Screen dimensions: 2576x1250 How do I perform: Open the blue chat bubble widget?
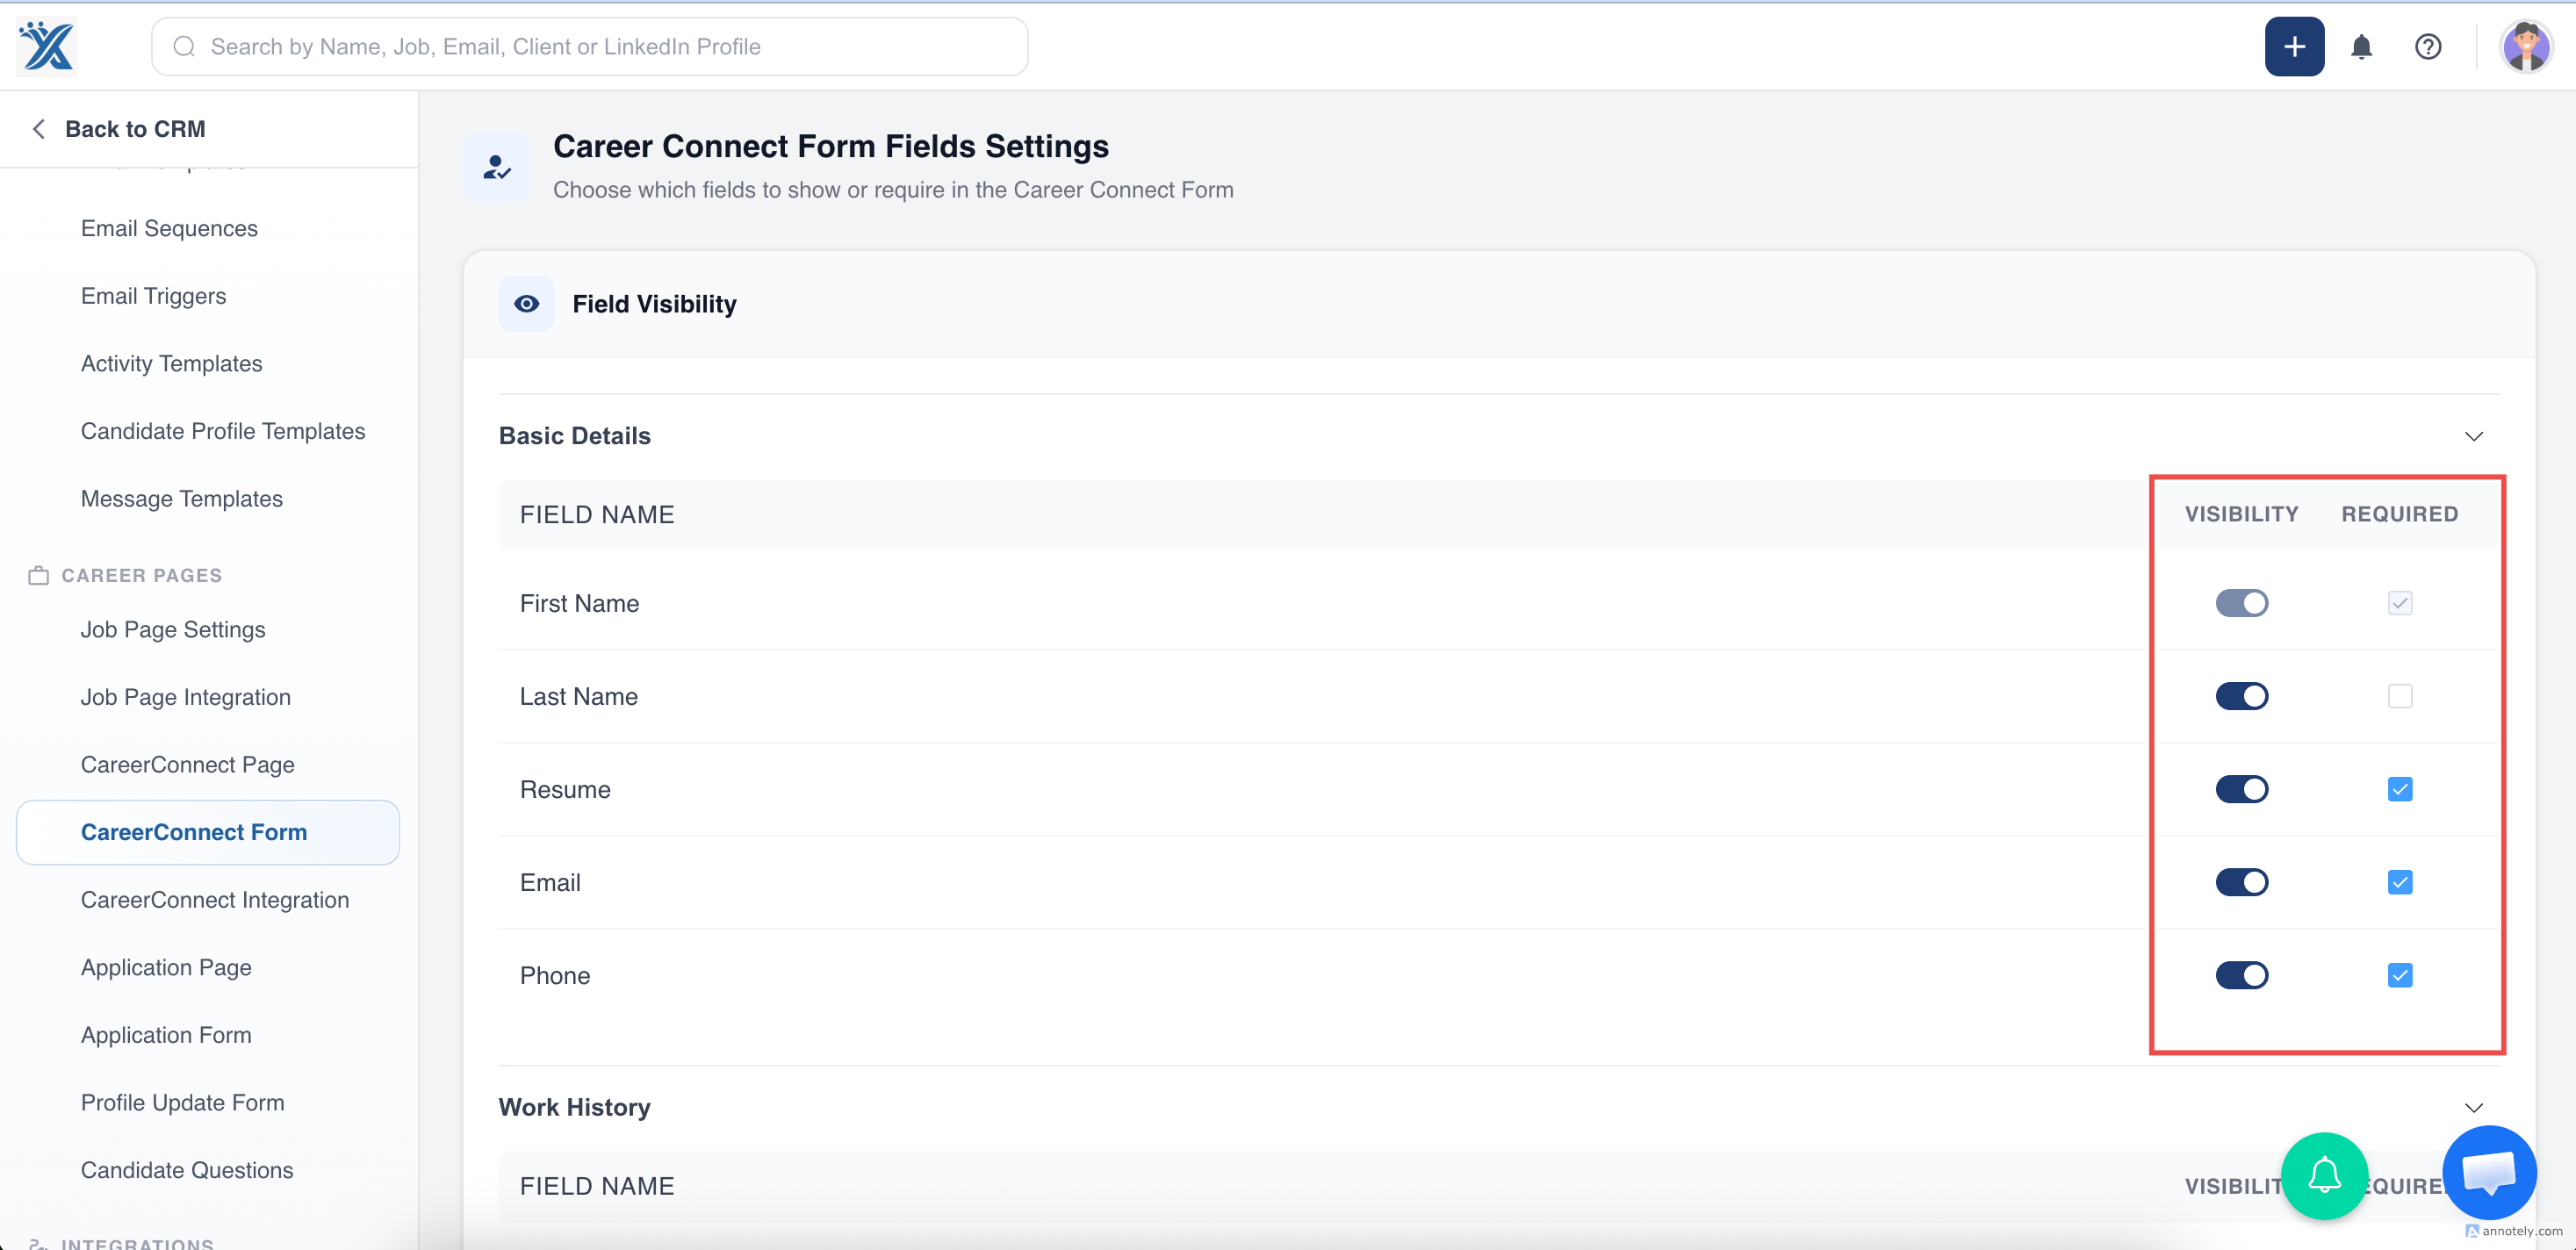click(2488, 1172)
